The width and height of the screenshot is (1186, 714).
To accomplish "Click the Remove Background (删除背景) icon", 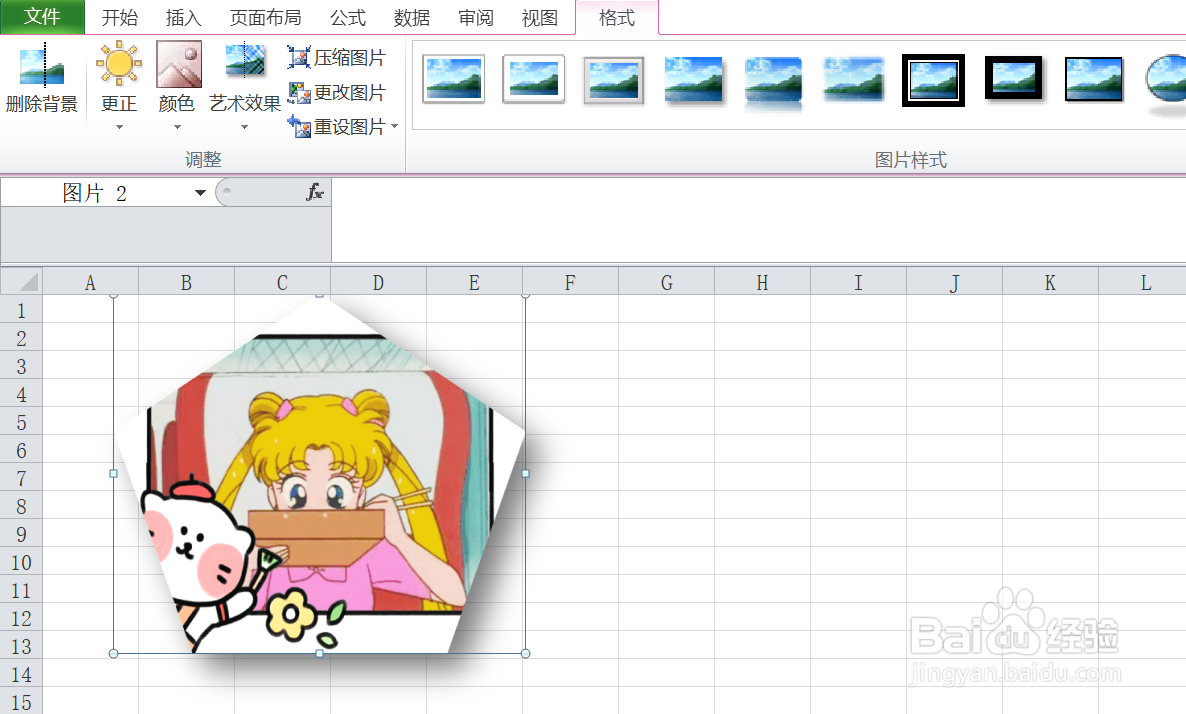I will 42,67.
